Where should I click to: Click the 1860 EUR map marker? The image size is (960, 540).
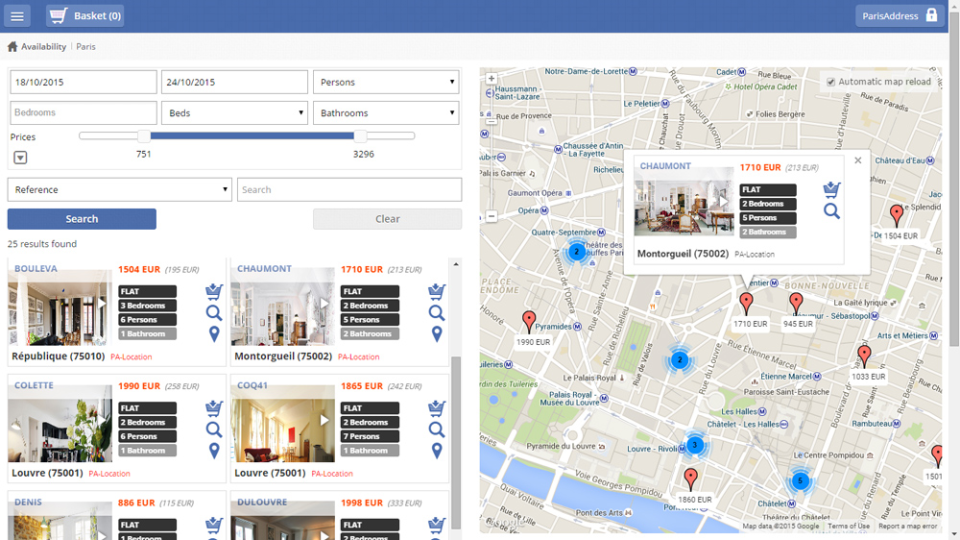(x=691, y=479)
